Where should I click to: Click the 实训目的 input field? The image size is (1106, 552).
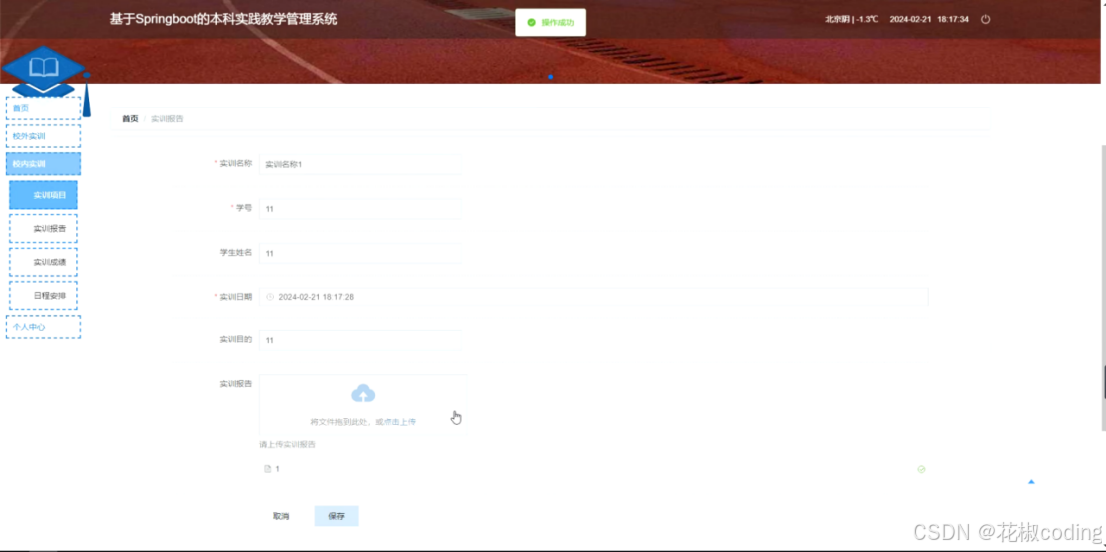coord(360,340)
